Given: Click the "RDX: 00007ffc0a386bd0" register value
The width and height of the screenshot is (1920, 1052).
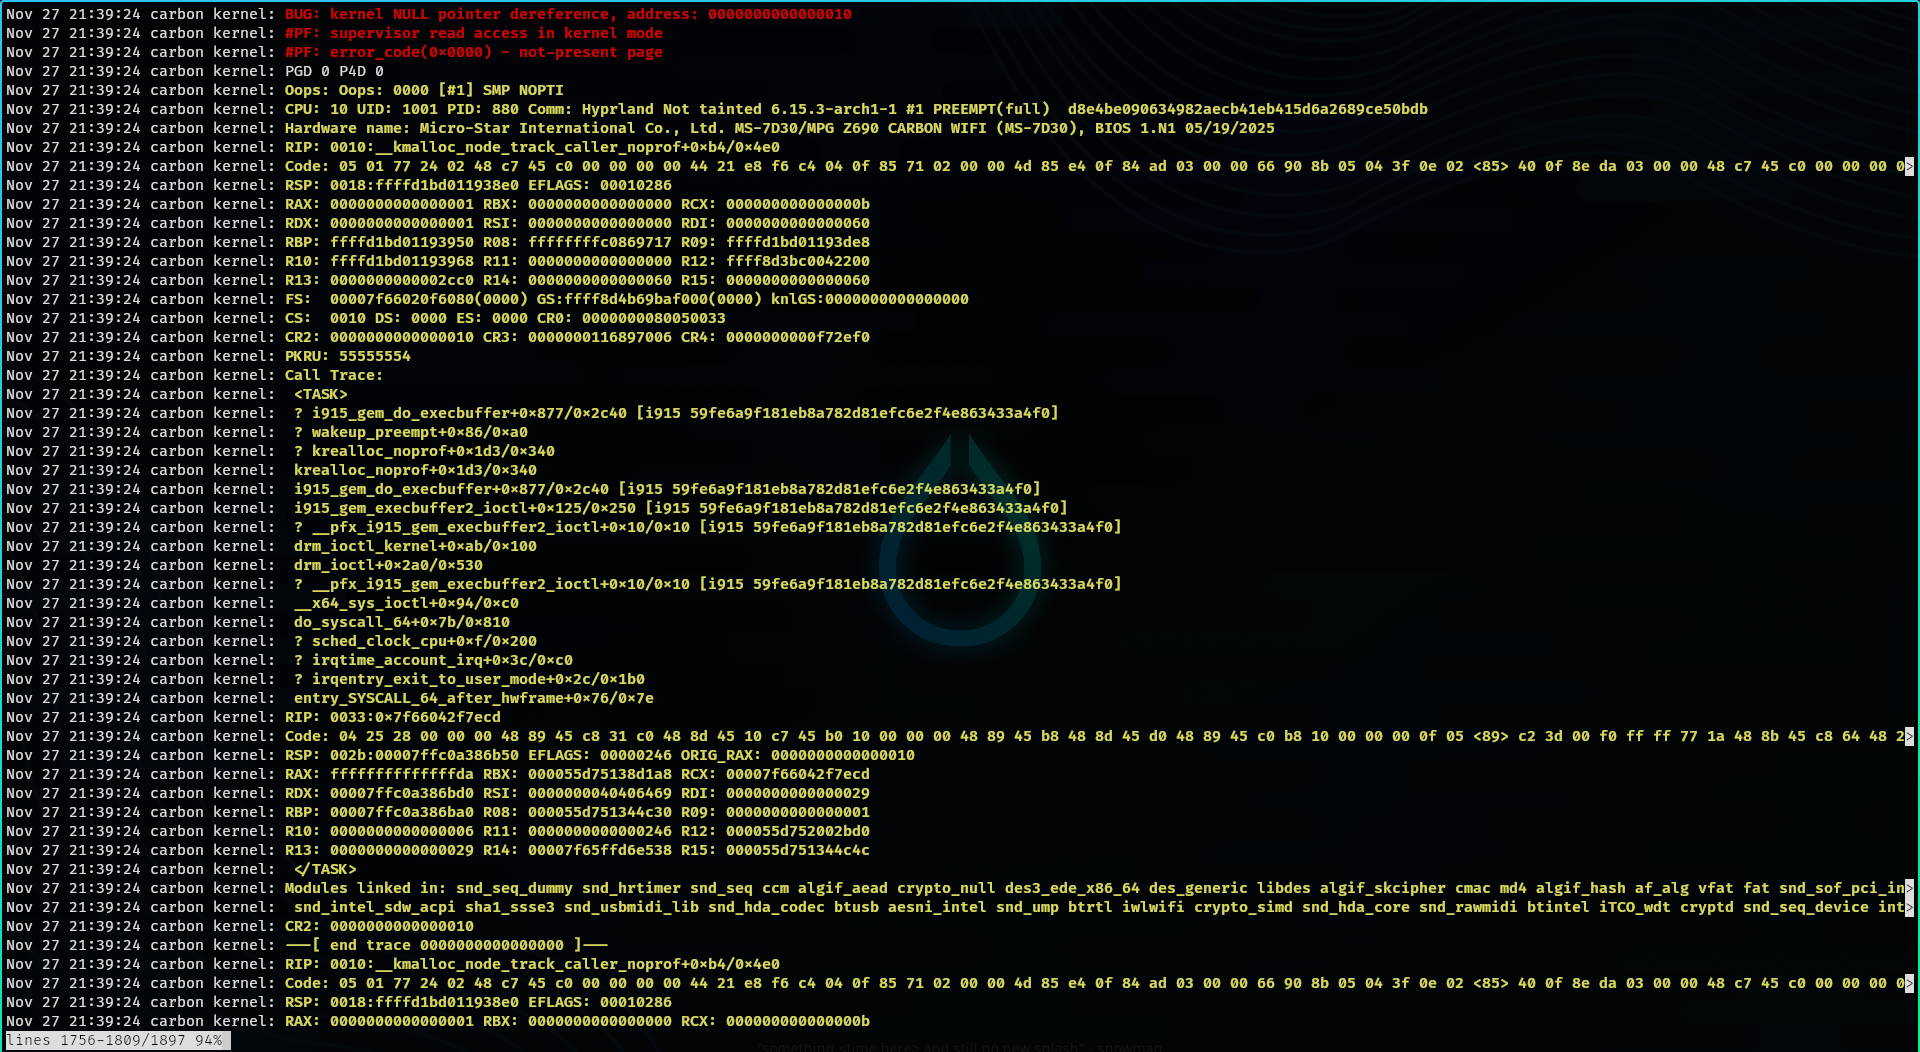Looking at the screenshot, I should point(379,794).
